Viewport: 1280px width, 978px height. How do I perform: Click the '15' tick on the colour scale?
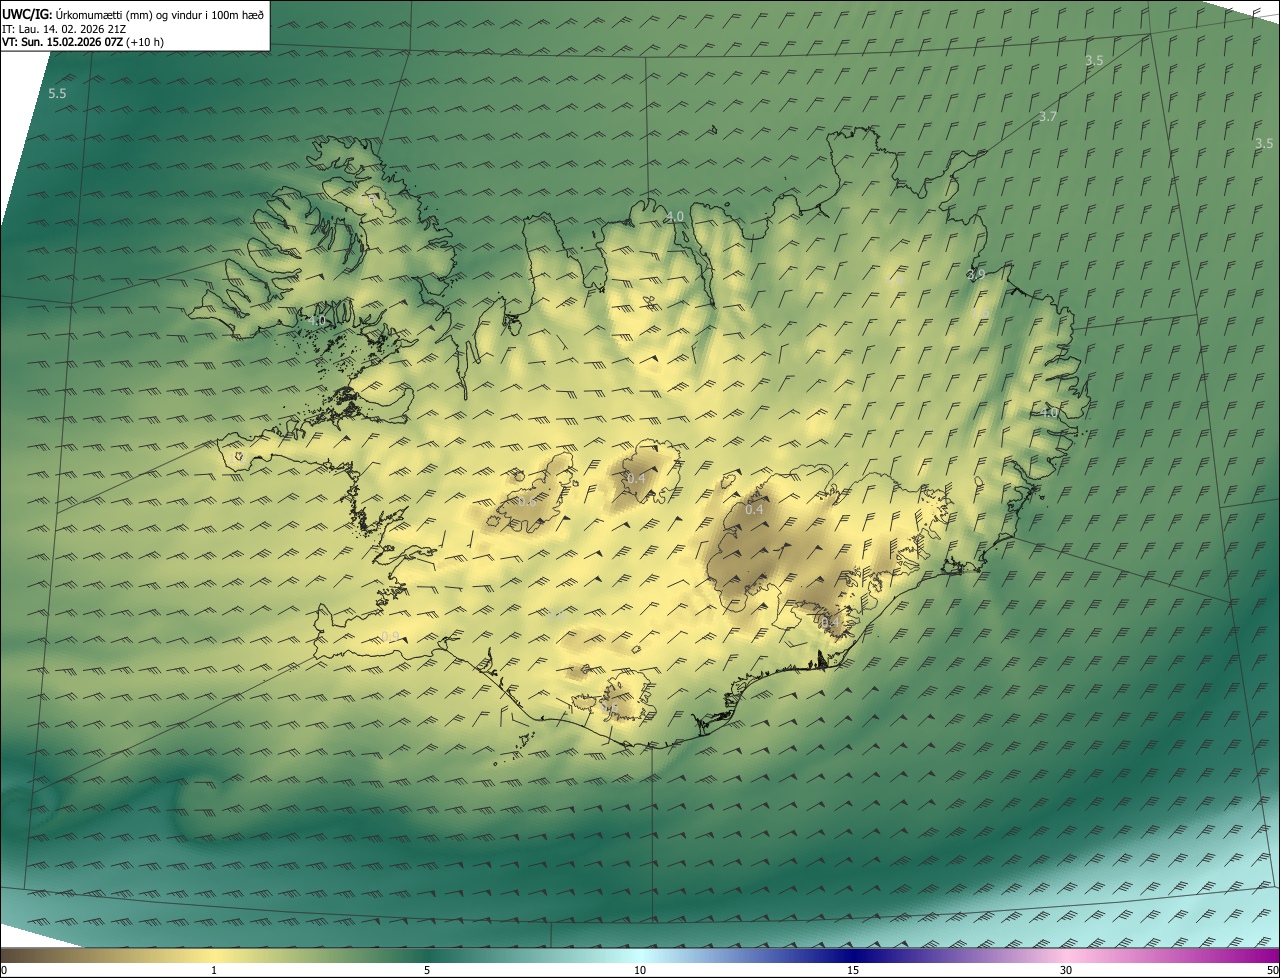point(853,970)
